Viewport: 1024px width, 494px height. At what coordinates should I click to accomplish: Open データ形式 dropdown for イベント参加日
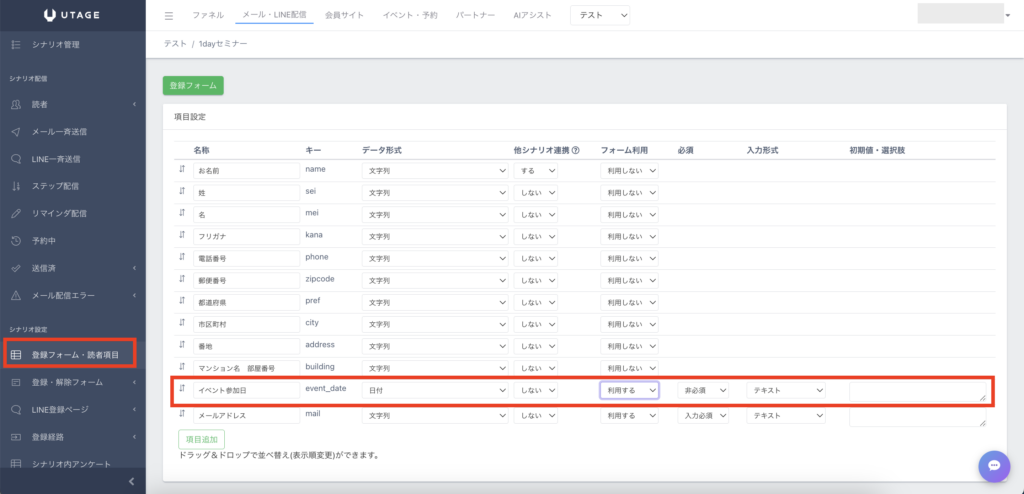pos(435,390)
